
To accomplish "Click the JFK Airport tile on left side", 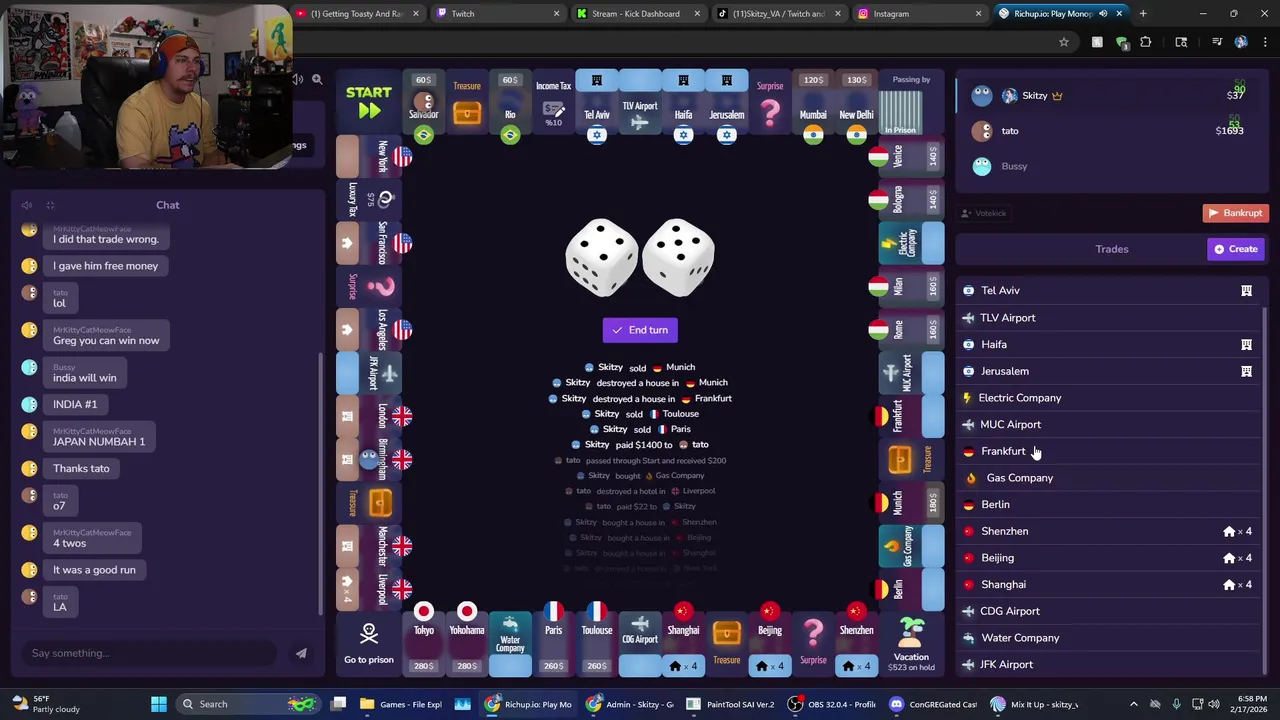I will (x=369, y=373).
